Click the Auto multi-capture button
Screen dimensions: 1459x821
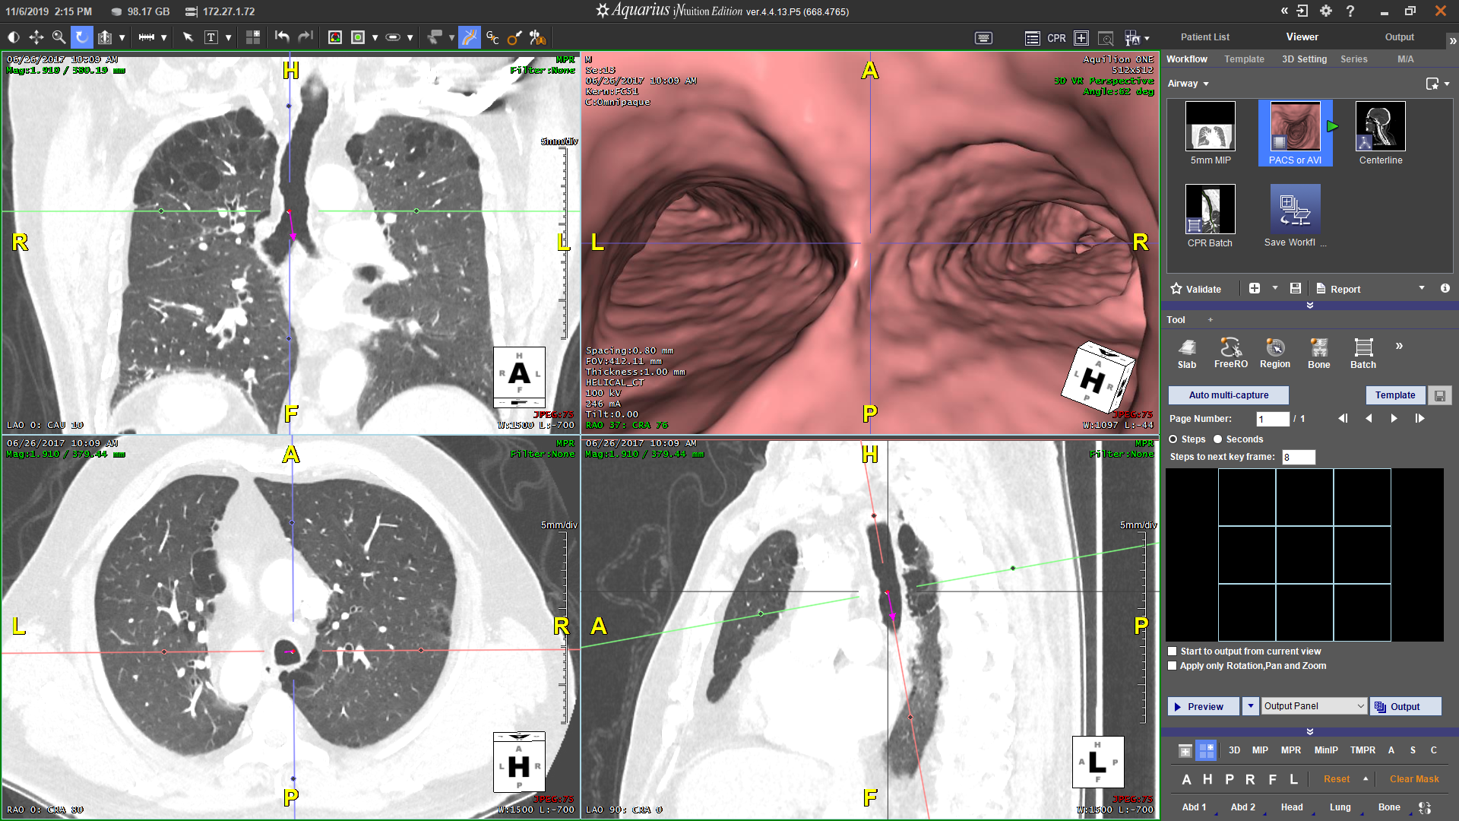[x=1228, y=395]
